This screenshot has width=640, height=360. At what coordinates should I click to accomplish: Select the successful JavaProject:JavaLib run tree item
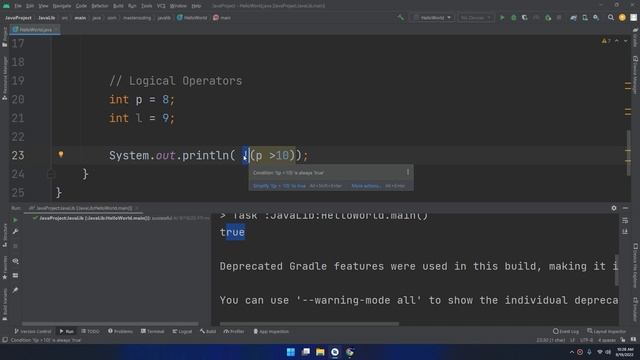point(121,218)
